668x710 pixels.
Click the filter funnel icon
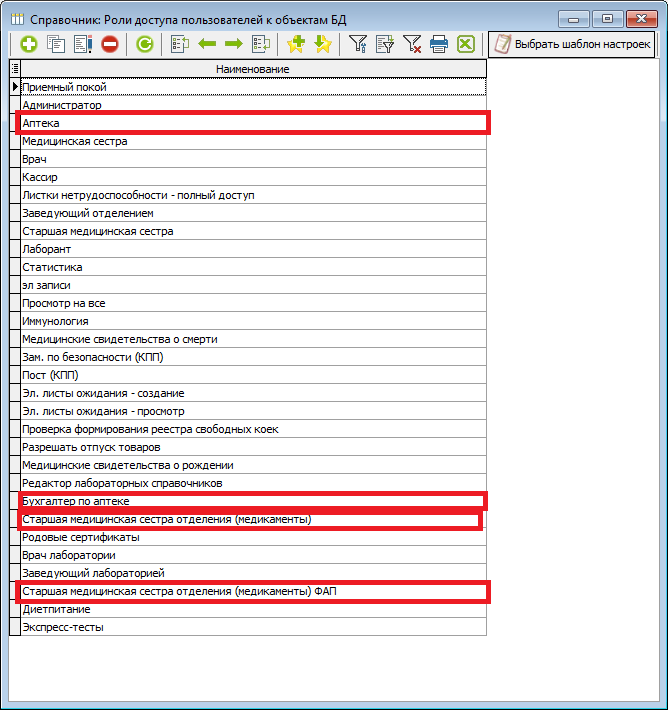(357, 44)
